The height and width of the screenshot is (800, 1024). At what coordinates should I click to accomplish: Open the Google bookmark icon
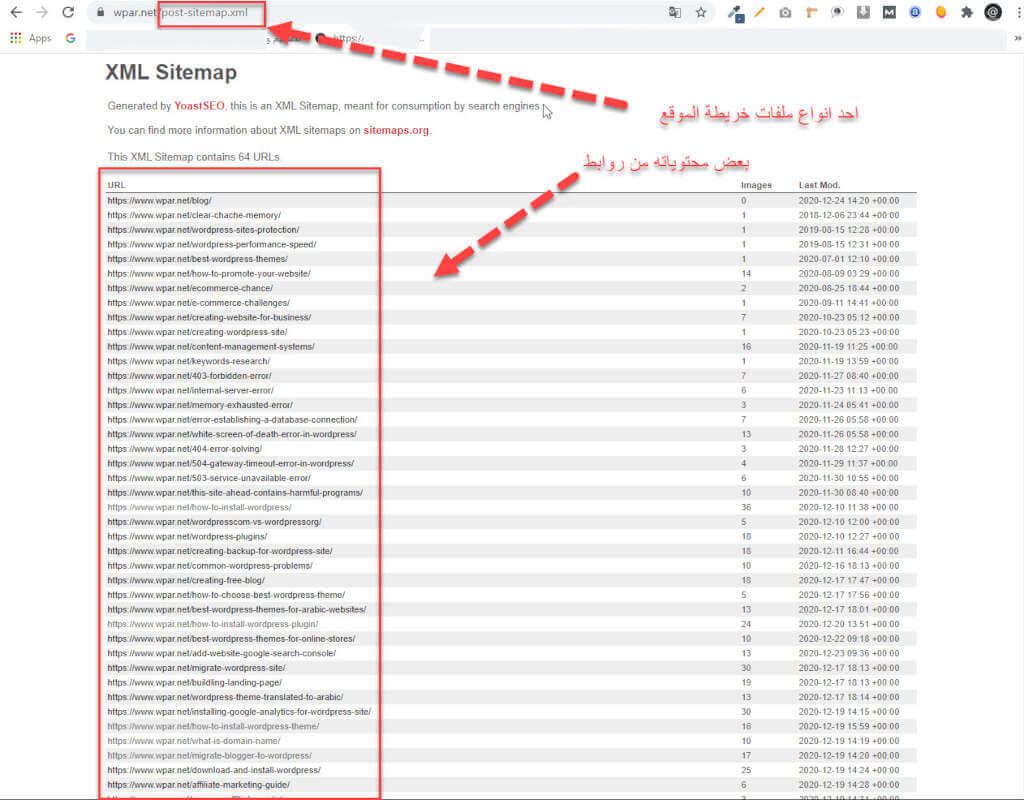click(x=71, y=39)
